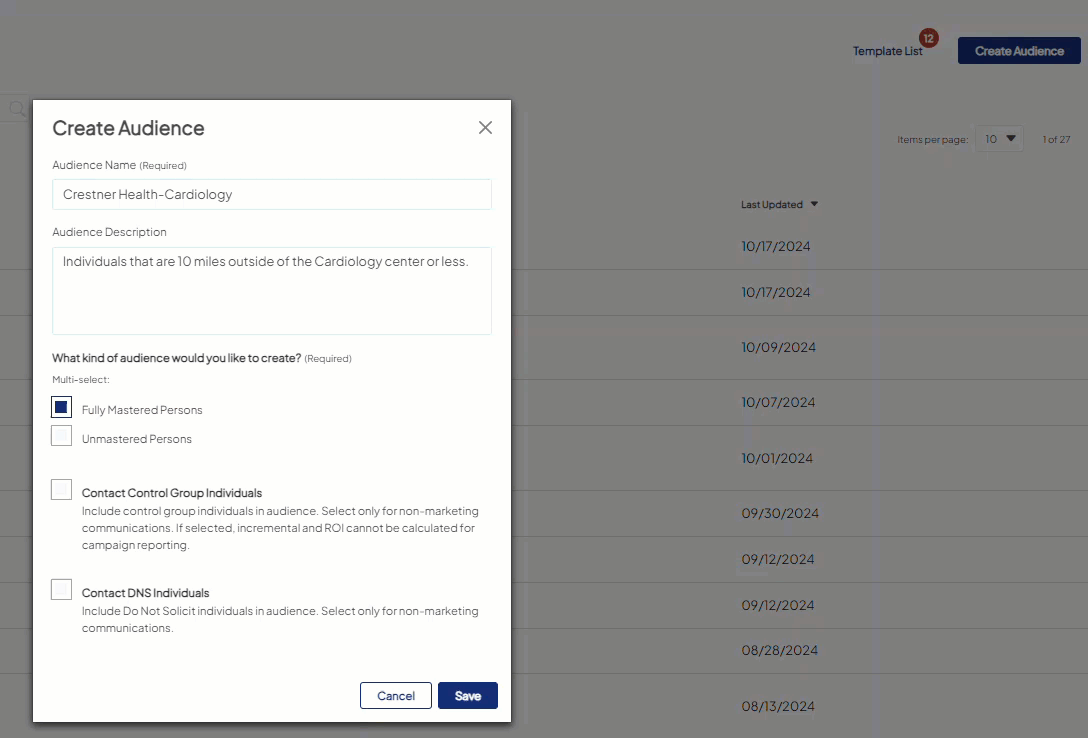The width and height of the screenshot is (1088, 738).
Task: Click the Last Updated column header
Action: (771, 205)
